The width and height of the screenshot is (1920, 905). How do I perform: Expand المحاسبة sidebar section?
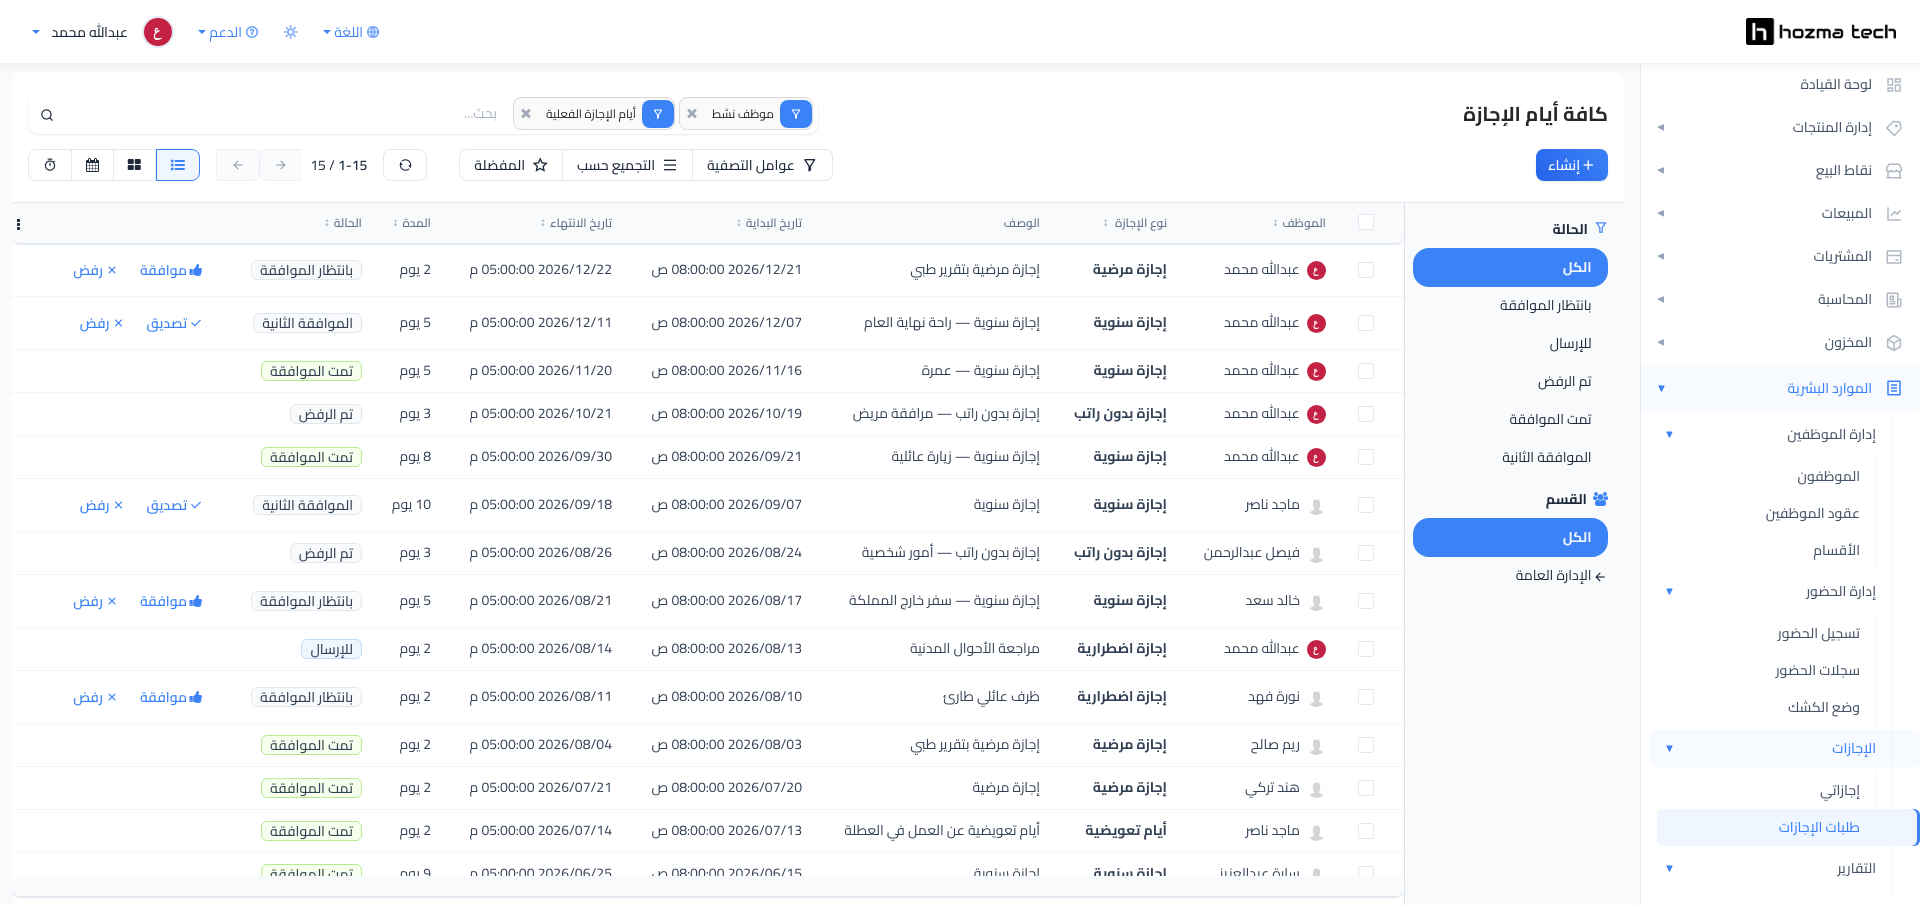pos(1780,299)
